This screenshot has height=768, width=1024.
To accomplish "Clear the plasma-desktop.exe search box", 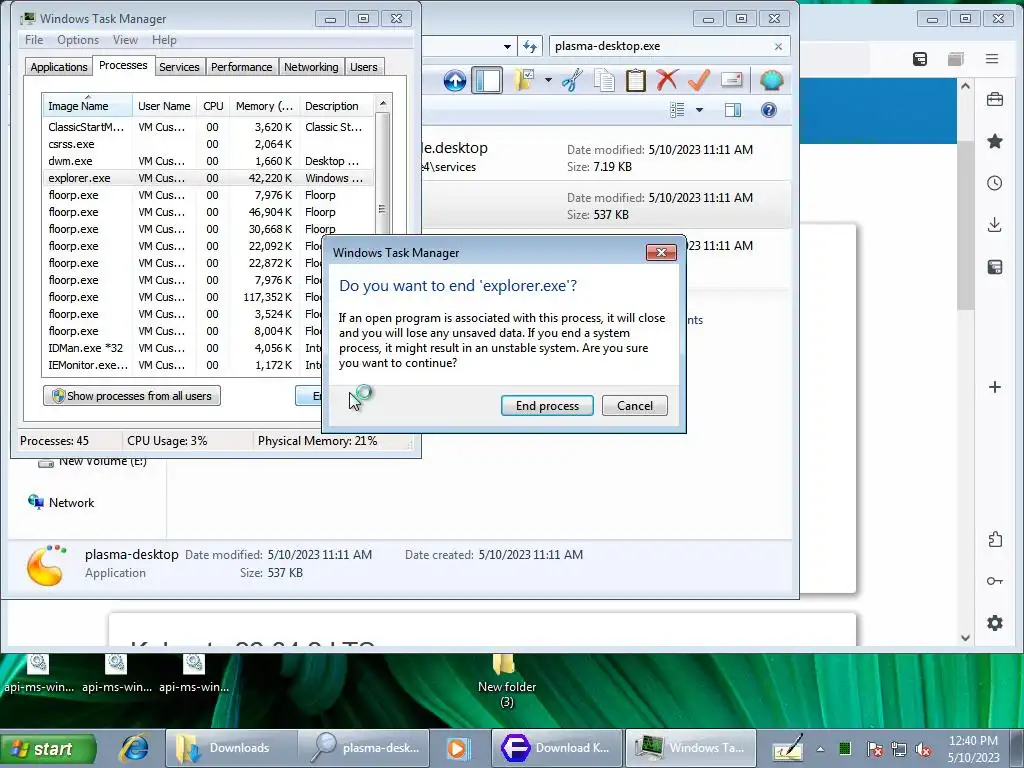I will (778, 46).
